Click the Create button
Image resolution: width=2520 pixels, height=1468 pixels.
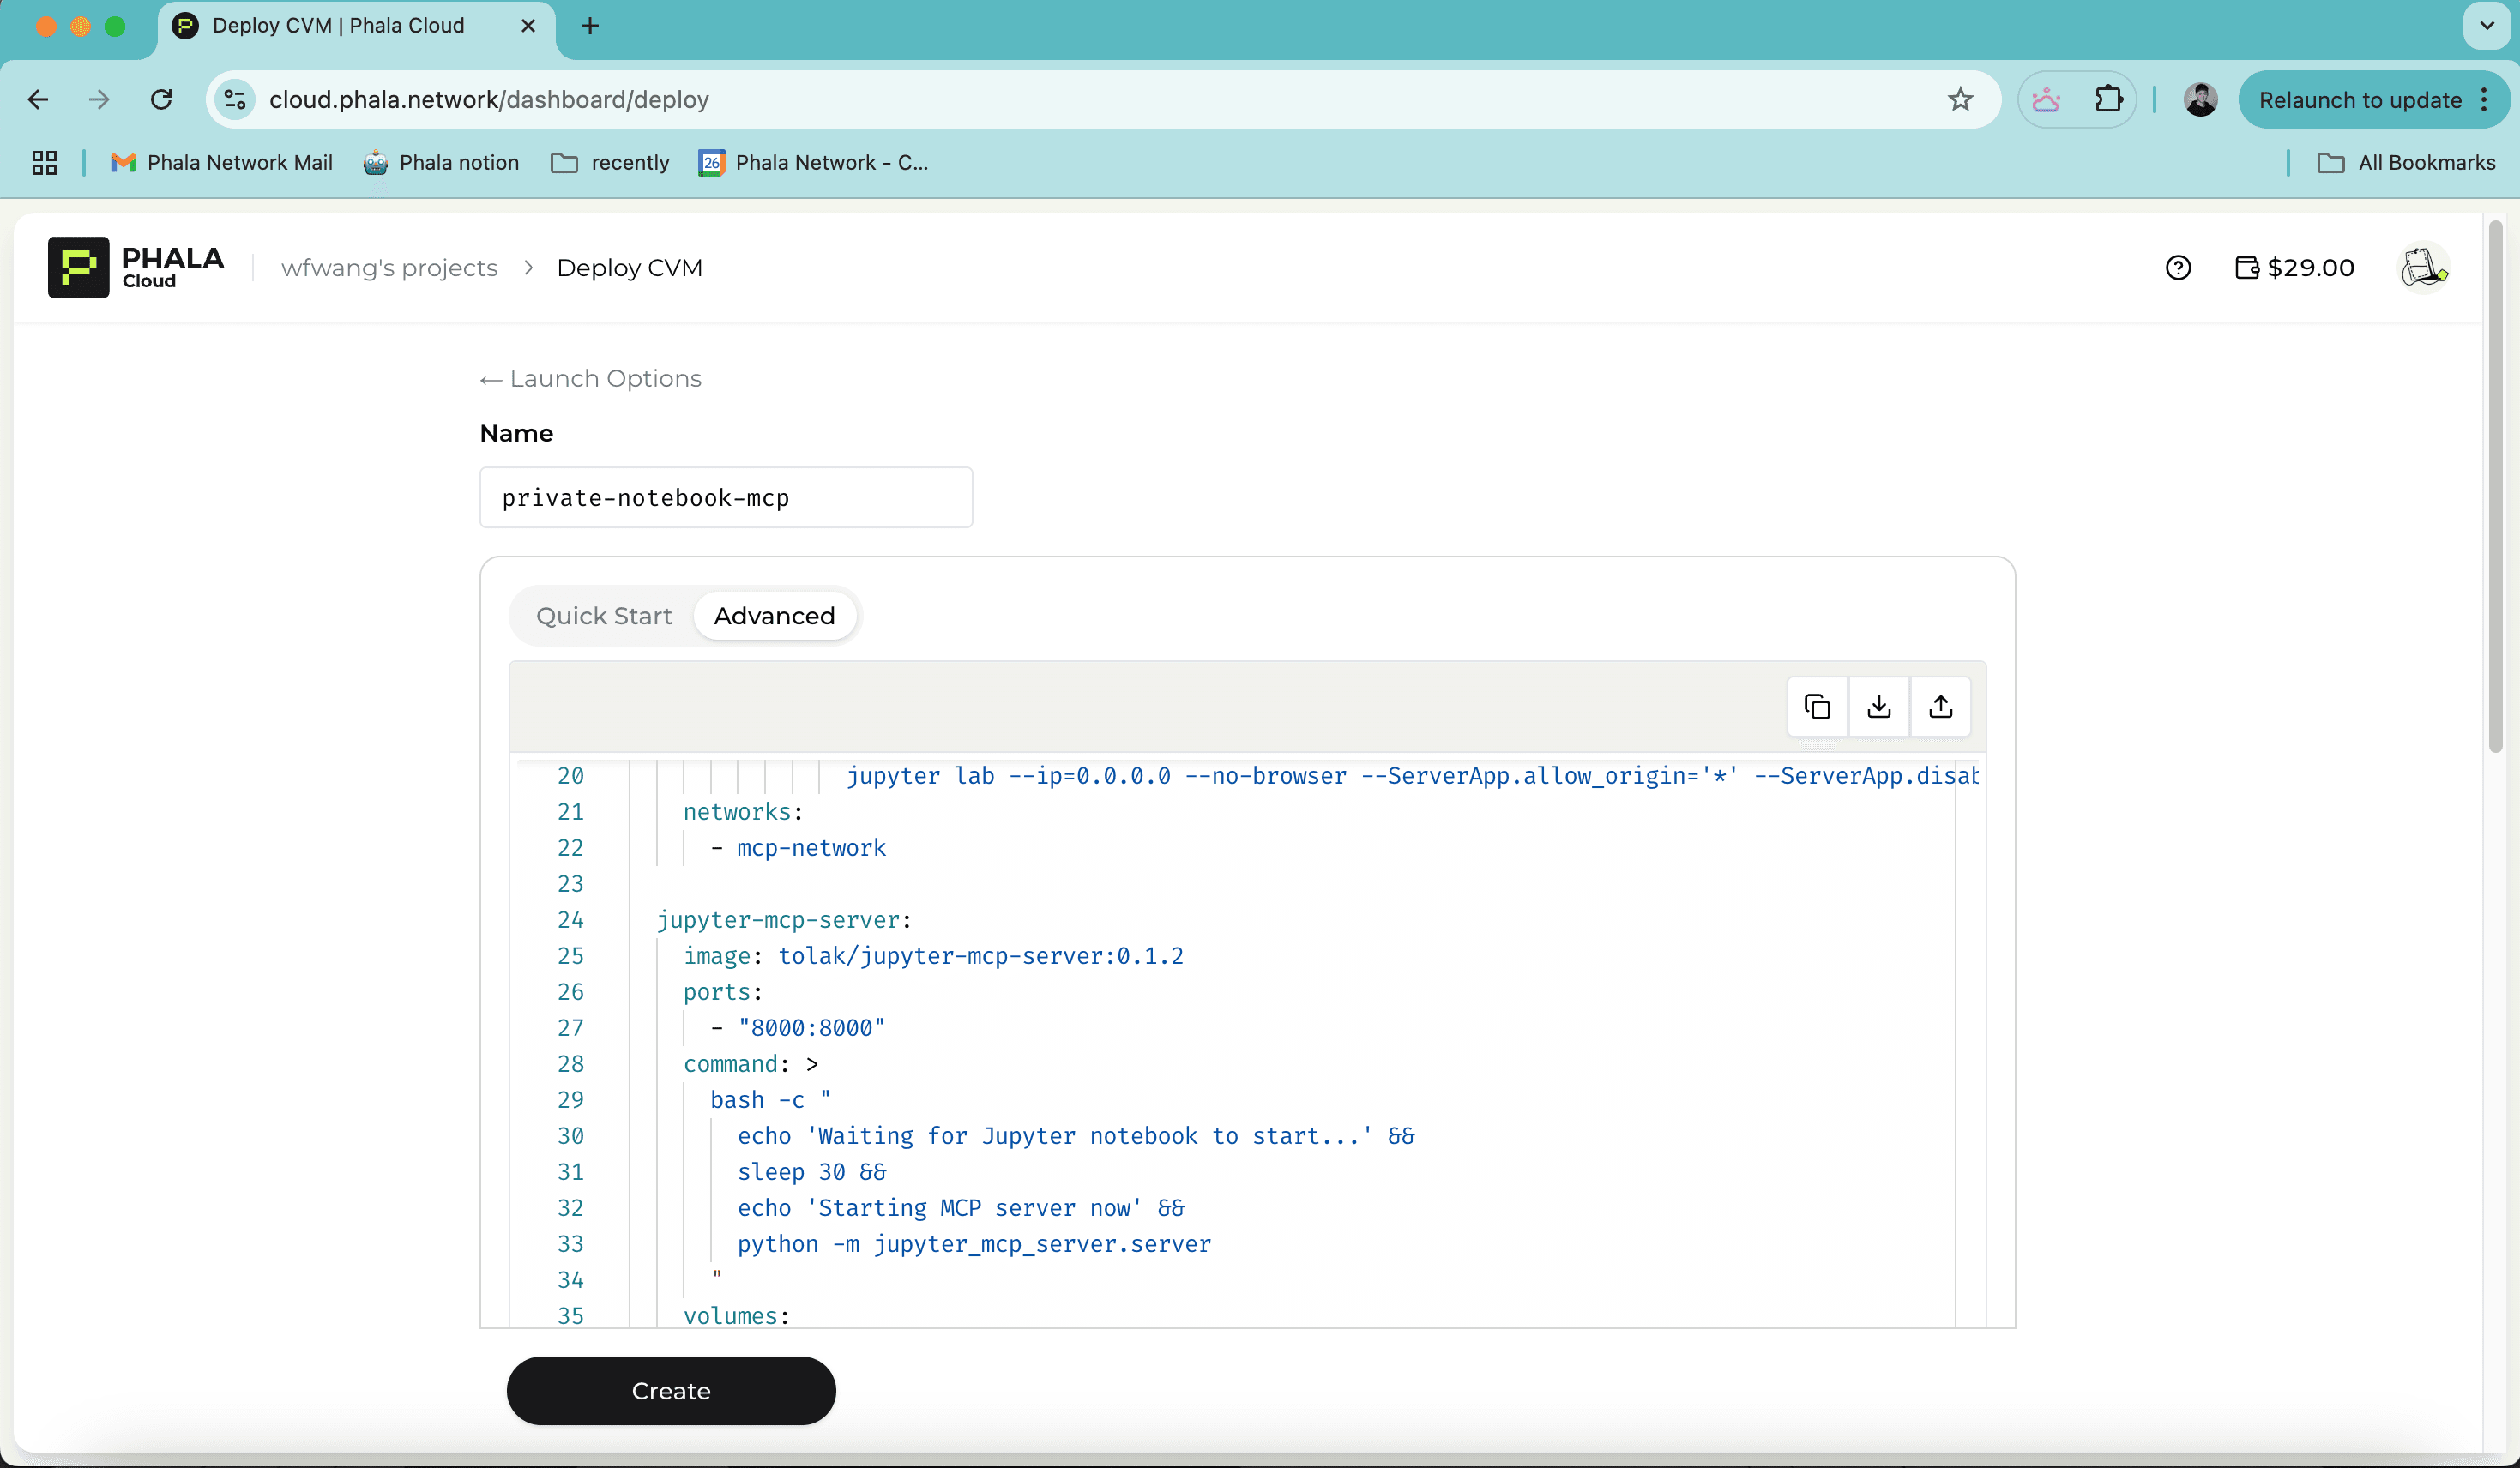point(670,1390)
